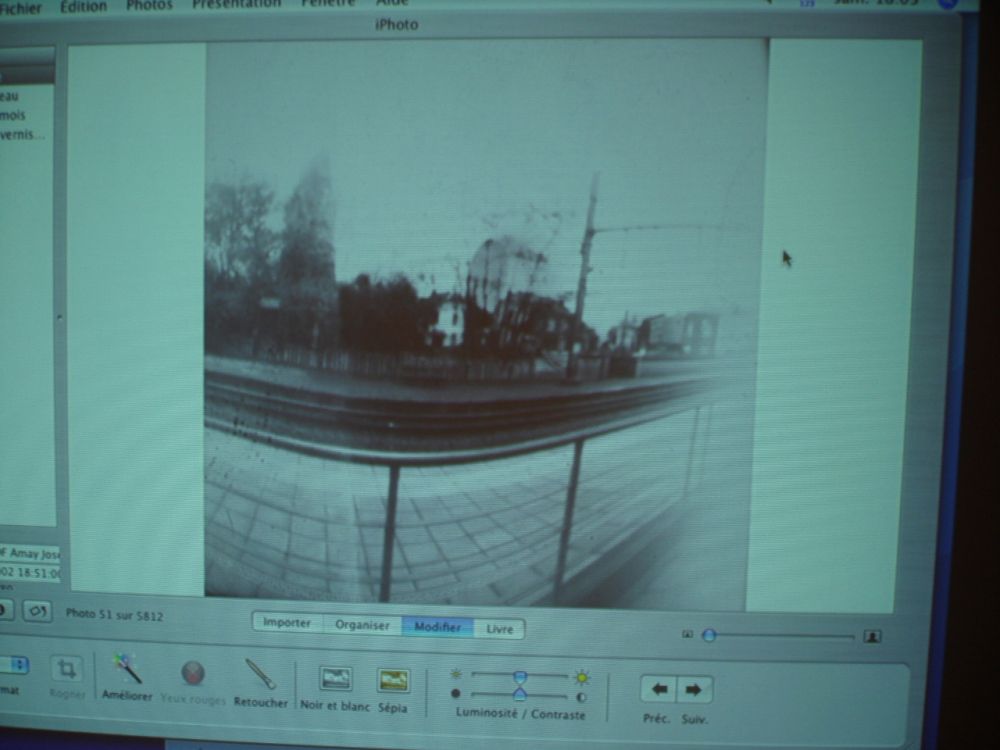Image resolution: width=1000 pixels, height=750 pixels.
Task: Click the small thumbnail zoom icon
Action: 688,634
